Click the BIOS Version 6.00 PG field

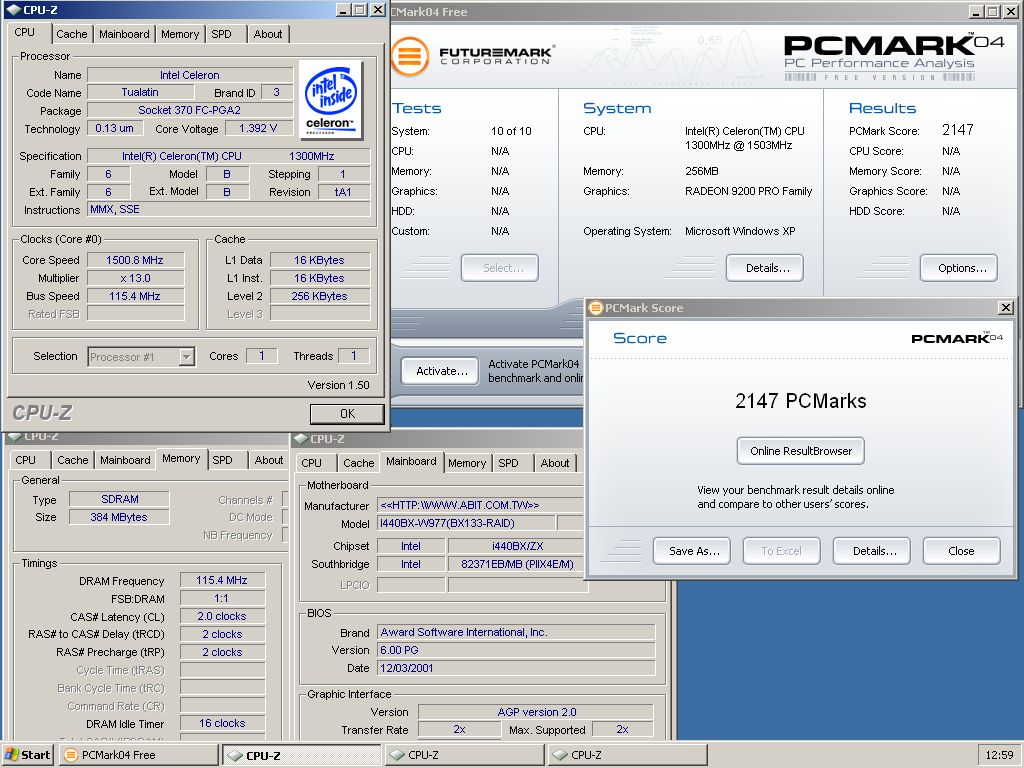pos(516,650)
